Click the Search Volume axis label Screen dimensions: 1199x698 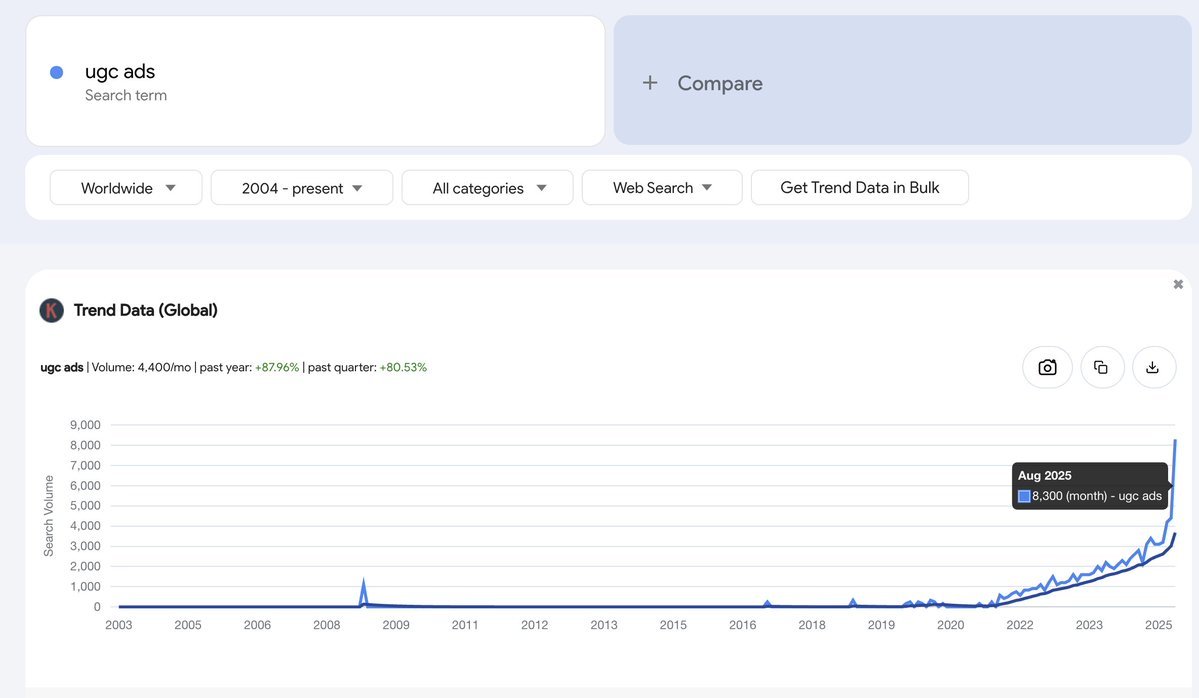pos(48,516)
